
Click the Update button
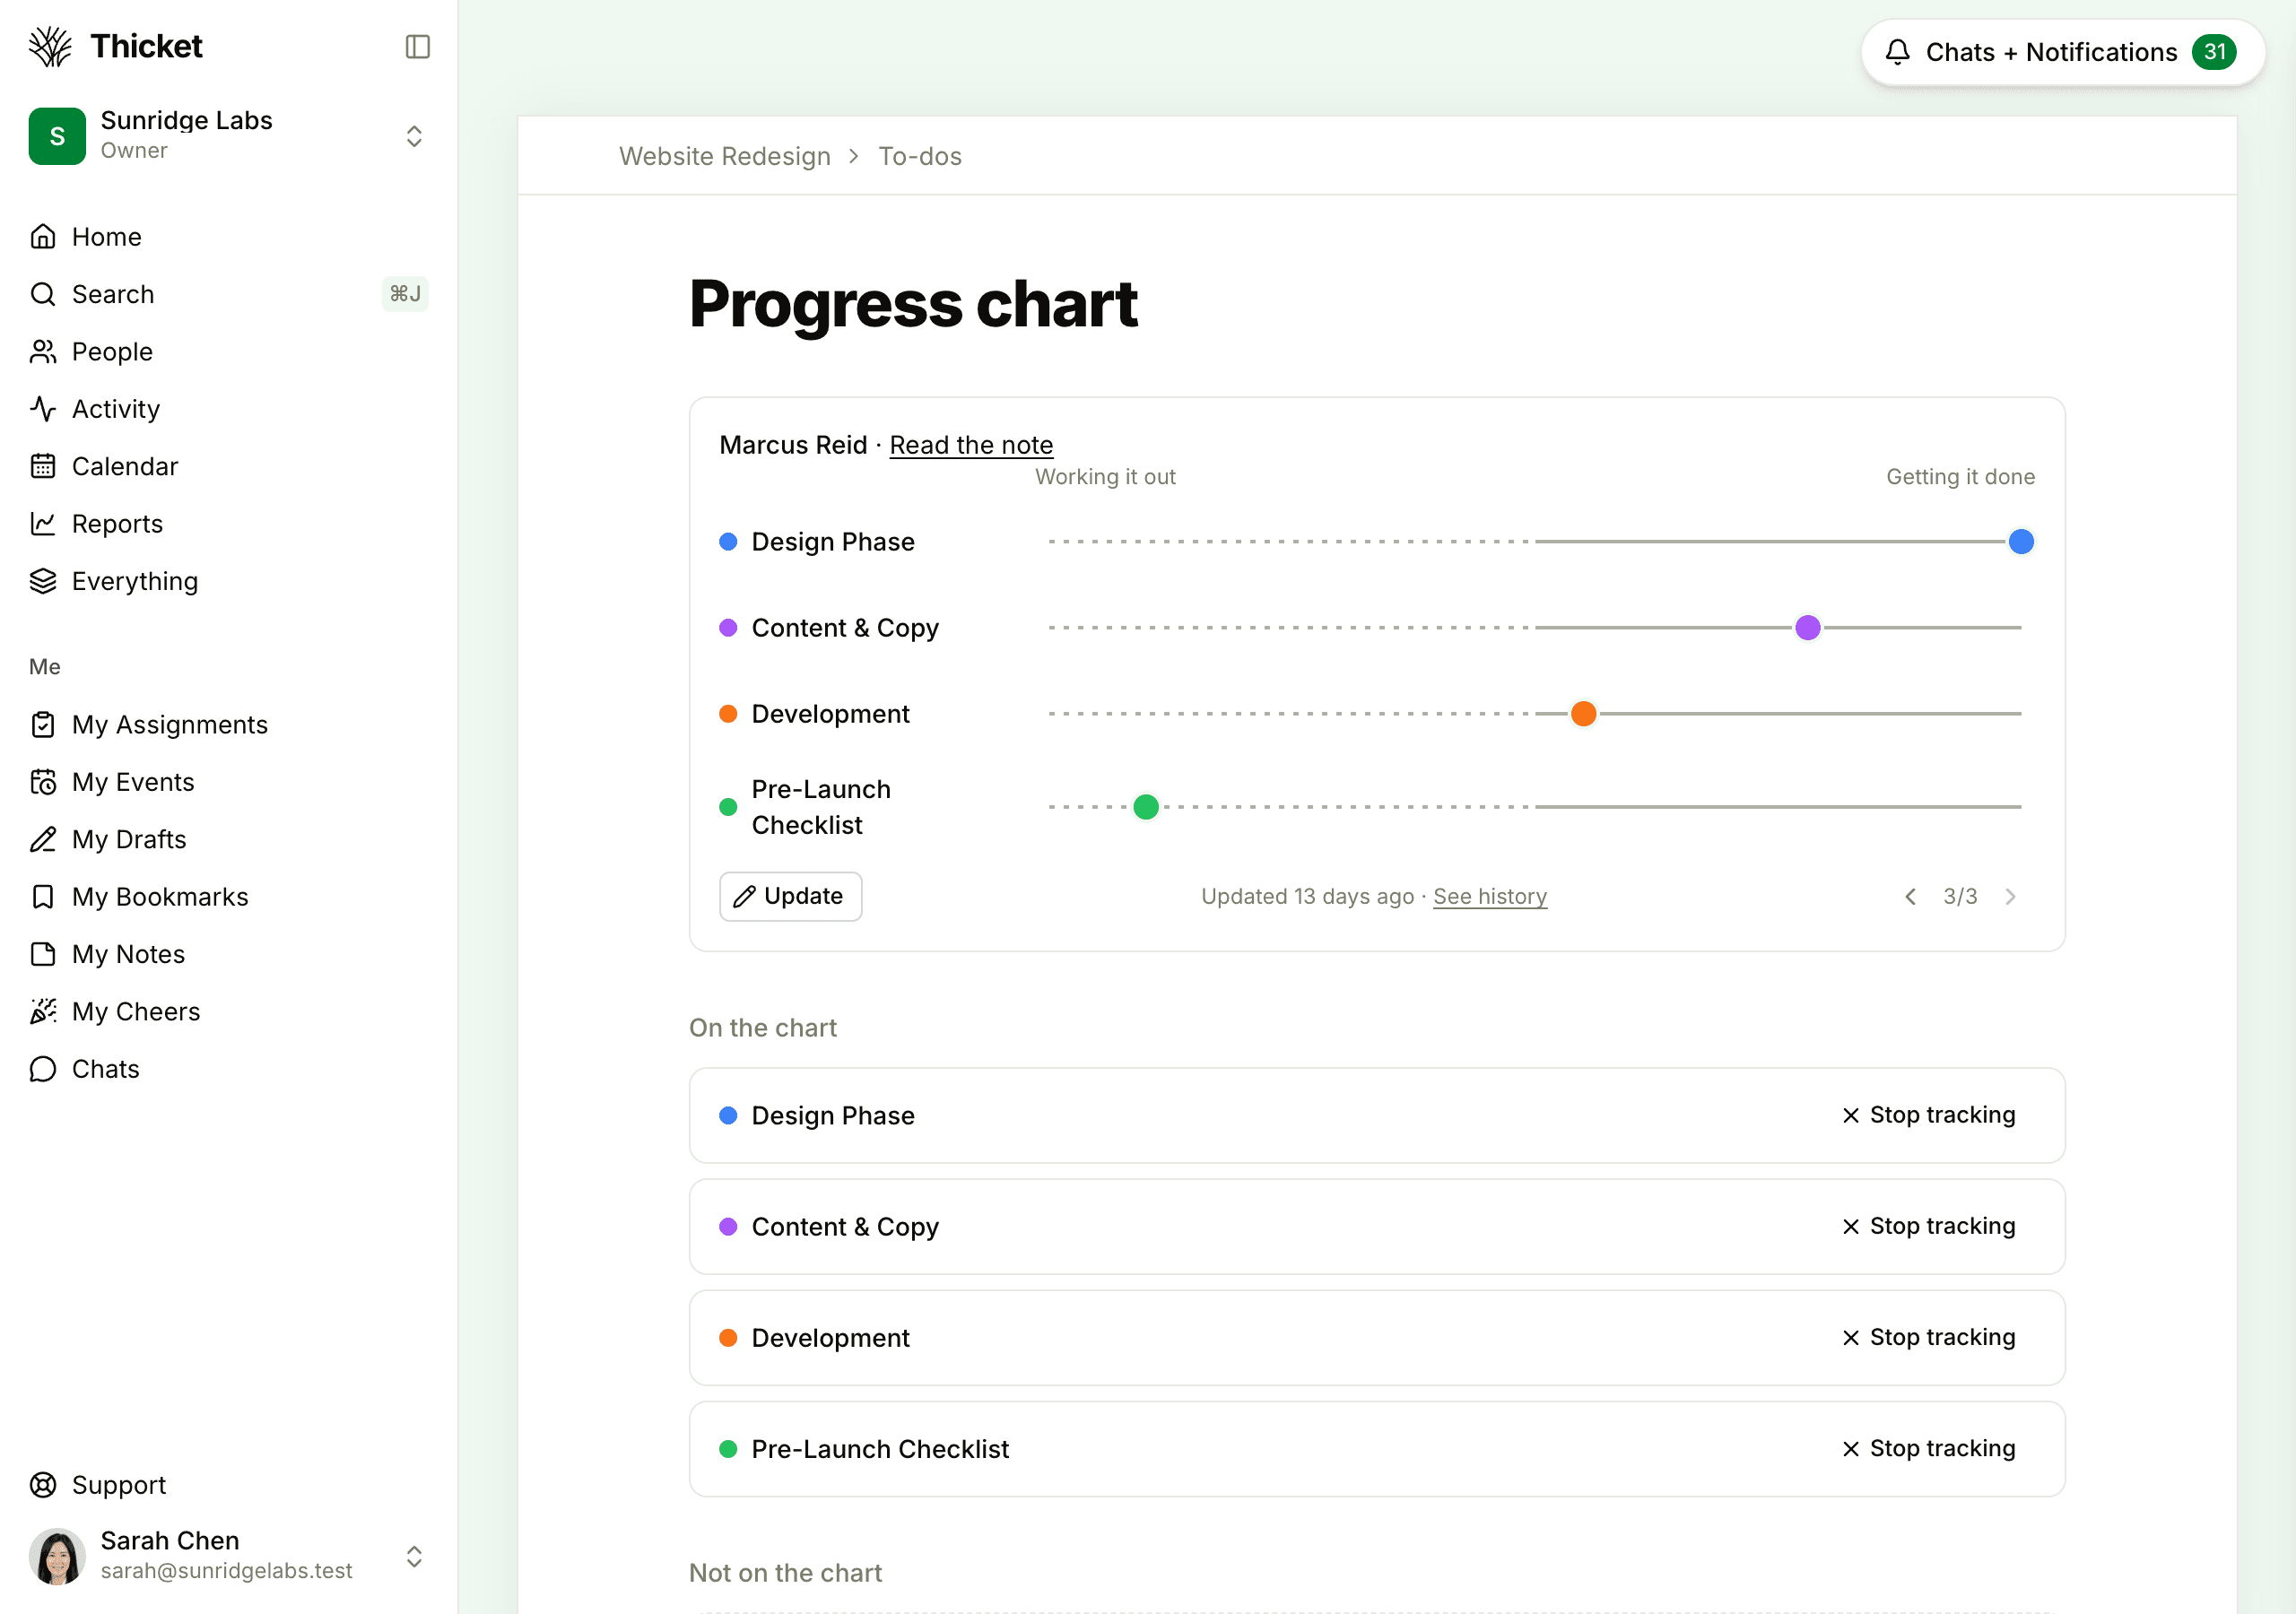(x=790, y=896)
